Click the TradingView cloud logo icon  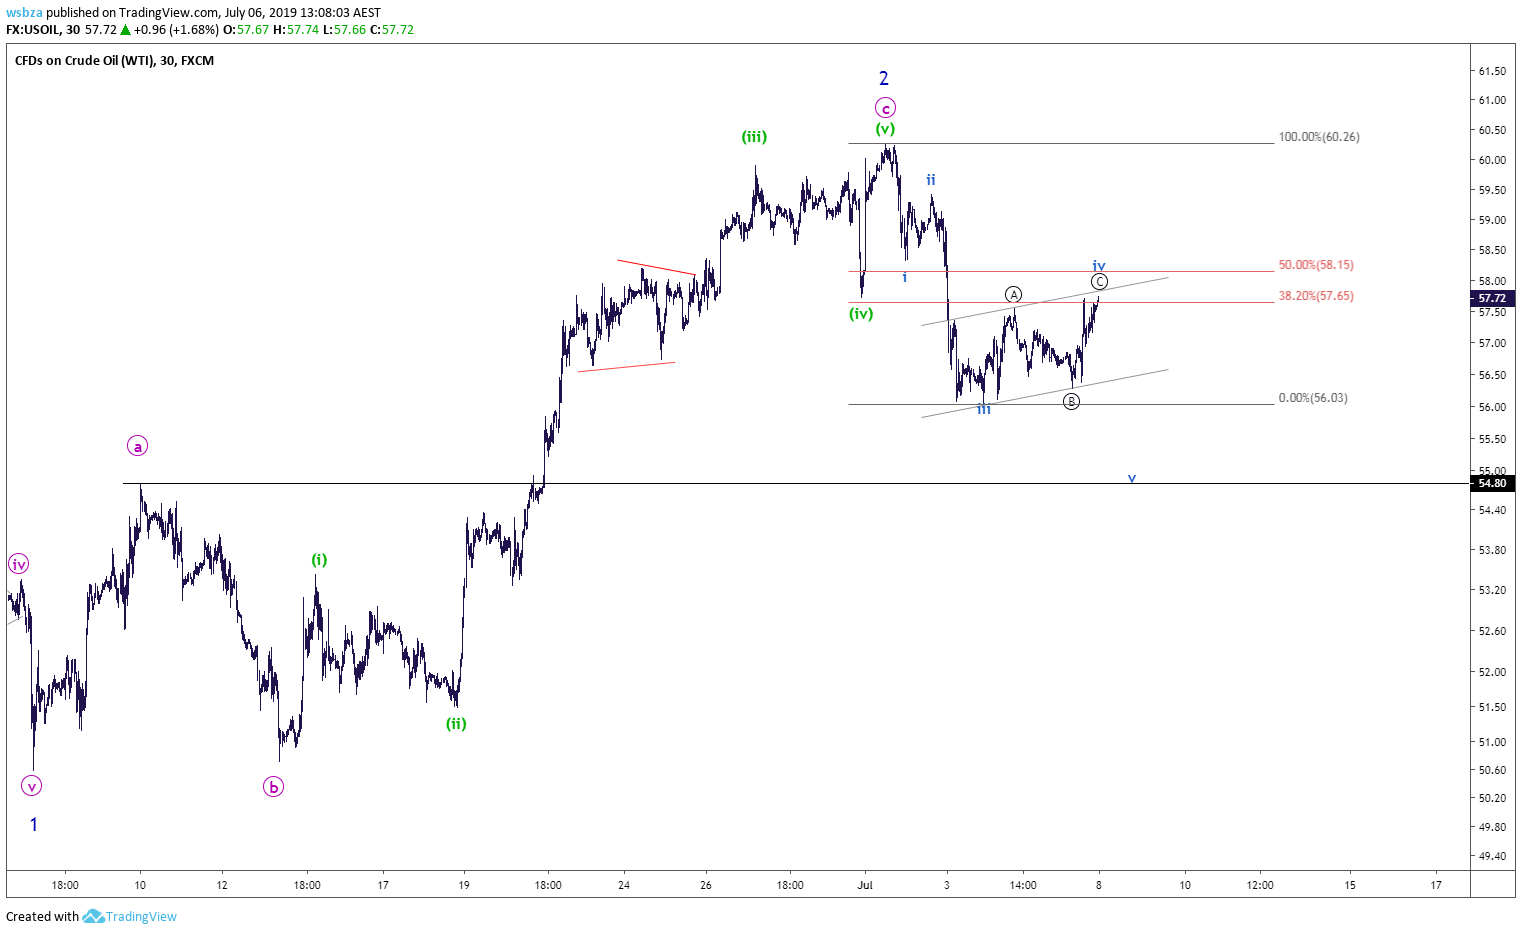tap(93, 916)
